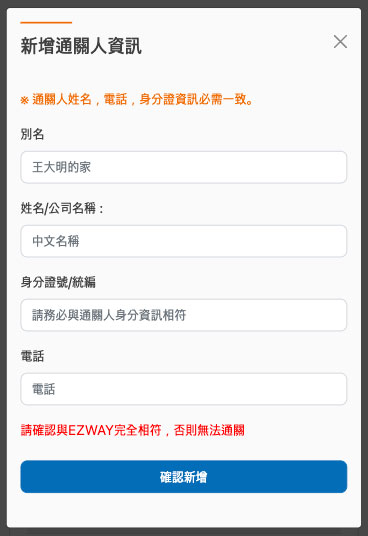Click the 姓名/公司名稱 label text
The width and height of the screenshot is (368, 536).
coord(62,208)
